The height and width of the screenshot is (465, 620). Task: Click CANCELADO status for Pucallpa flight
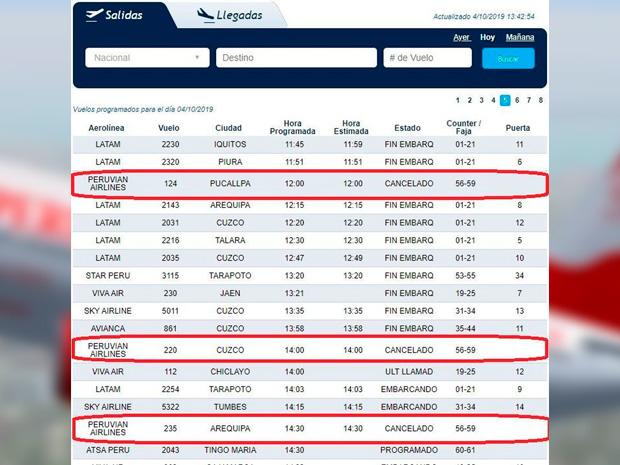[x=409, y=183]
